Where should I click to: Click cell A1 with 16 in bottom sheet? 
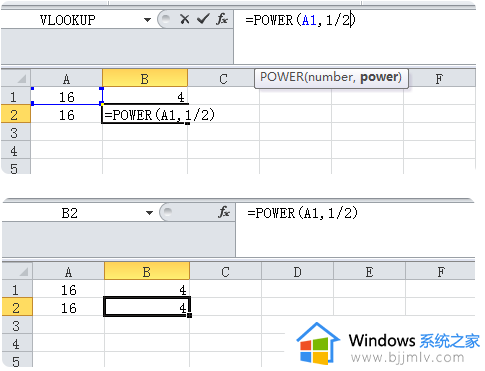(x=69, y=290)
